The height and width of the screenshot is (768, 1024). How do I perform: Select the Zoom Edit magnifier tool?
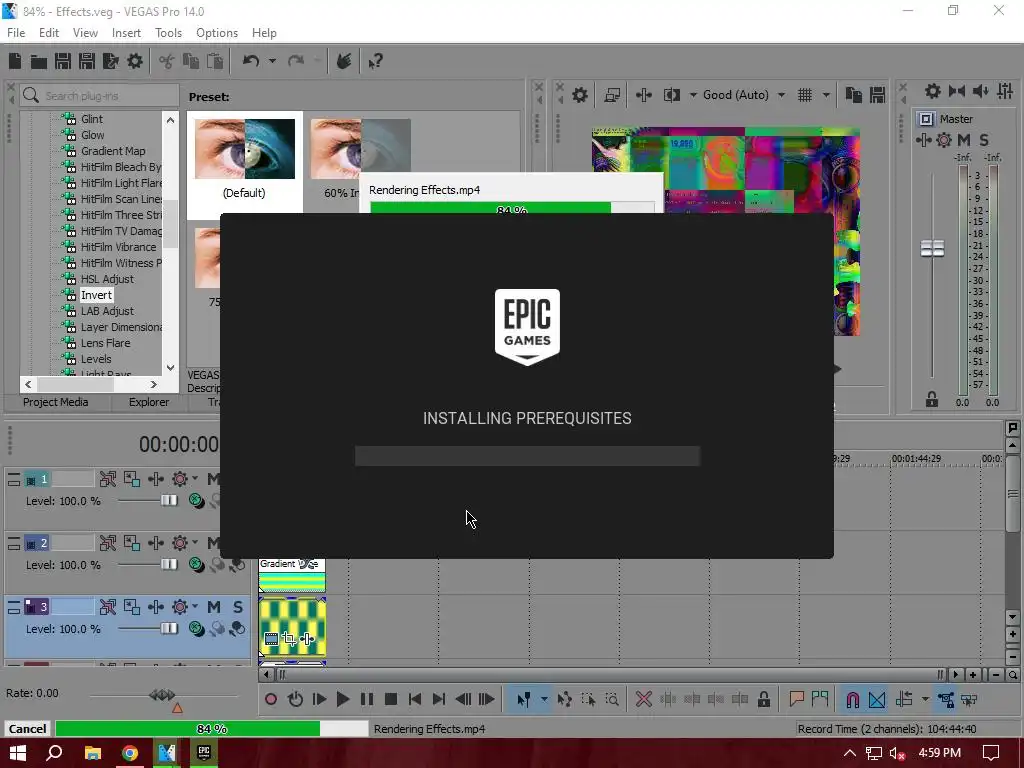(612, 700)
